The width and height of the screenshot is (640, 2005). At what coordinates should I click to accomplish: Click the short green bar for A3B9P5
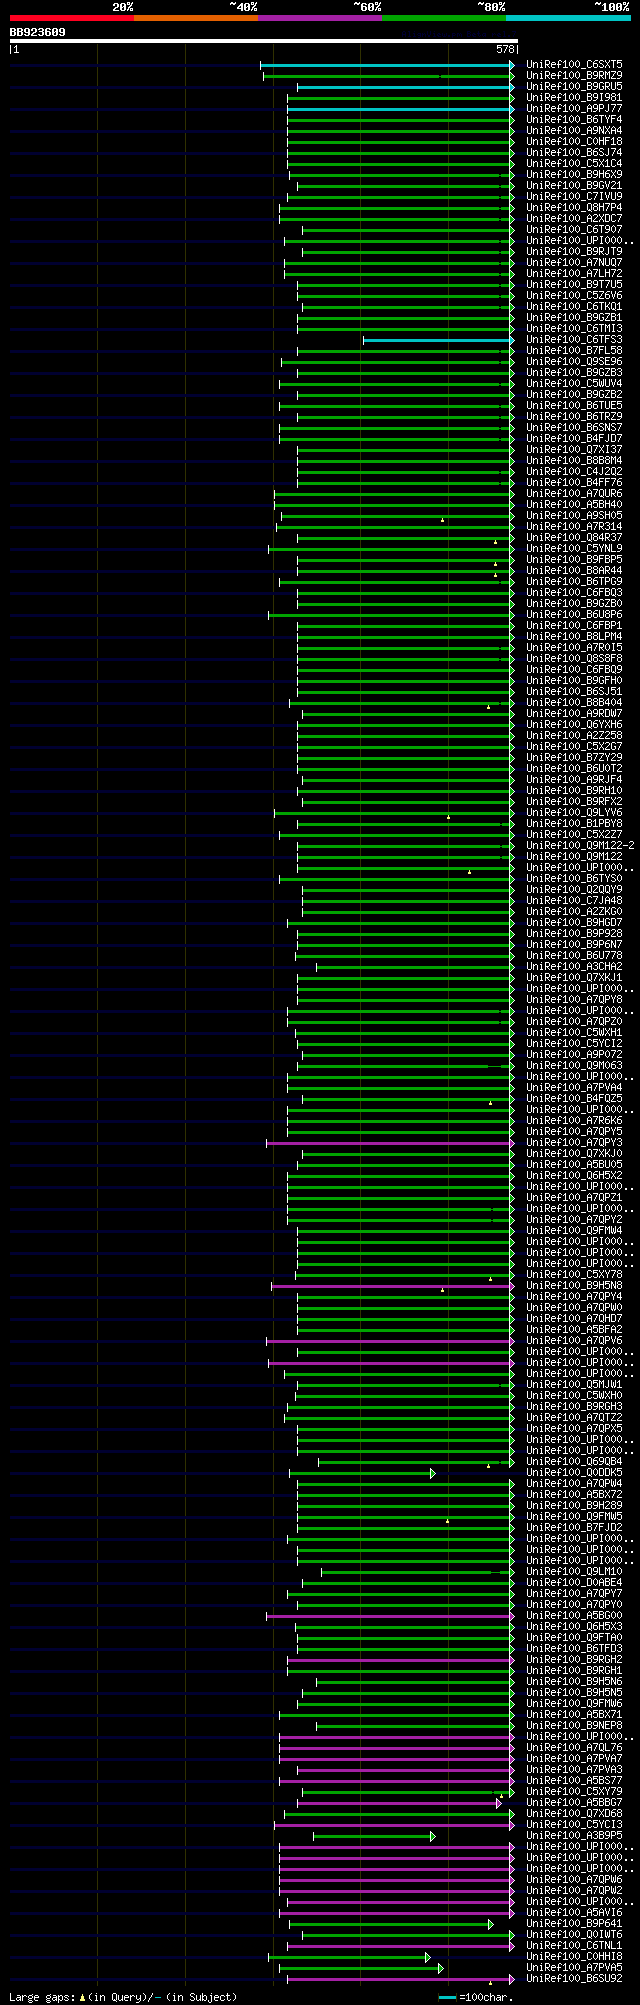374,1836
